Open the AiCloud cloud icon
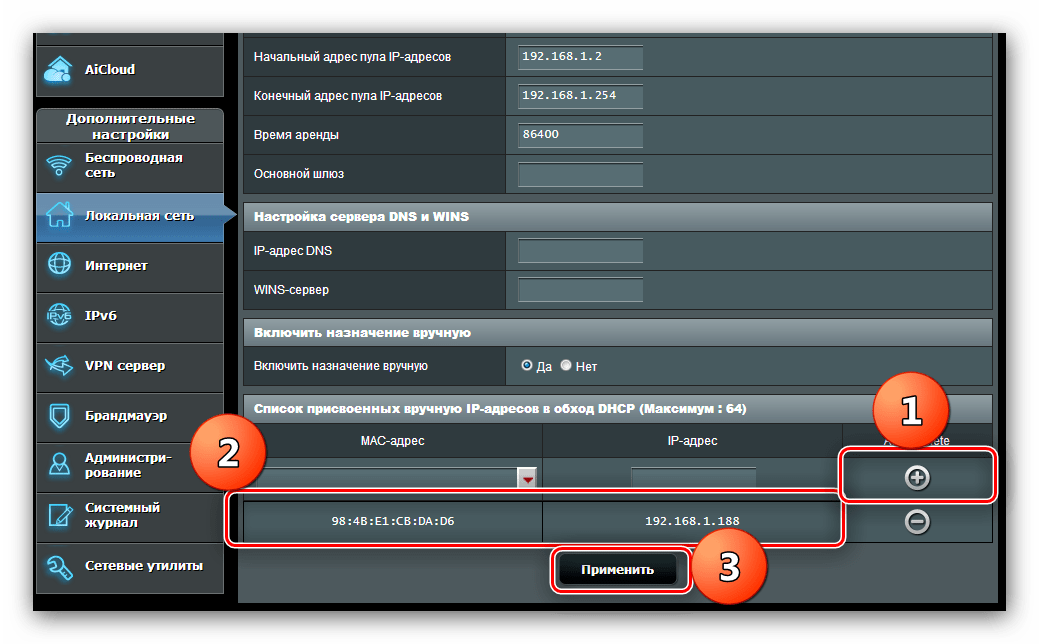Screen dimensions: 1039x644 click(58, 70)
